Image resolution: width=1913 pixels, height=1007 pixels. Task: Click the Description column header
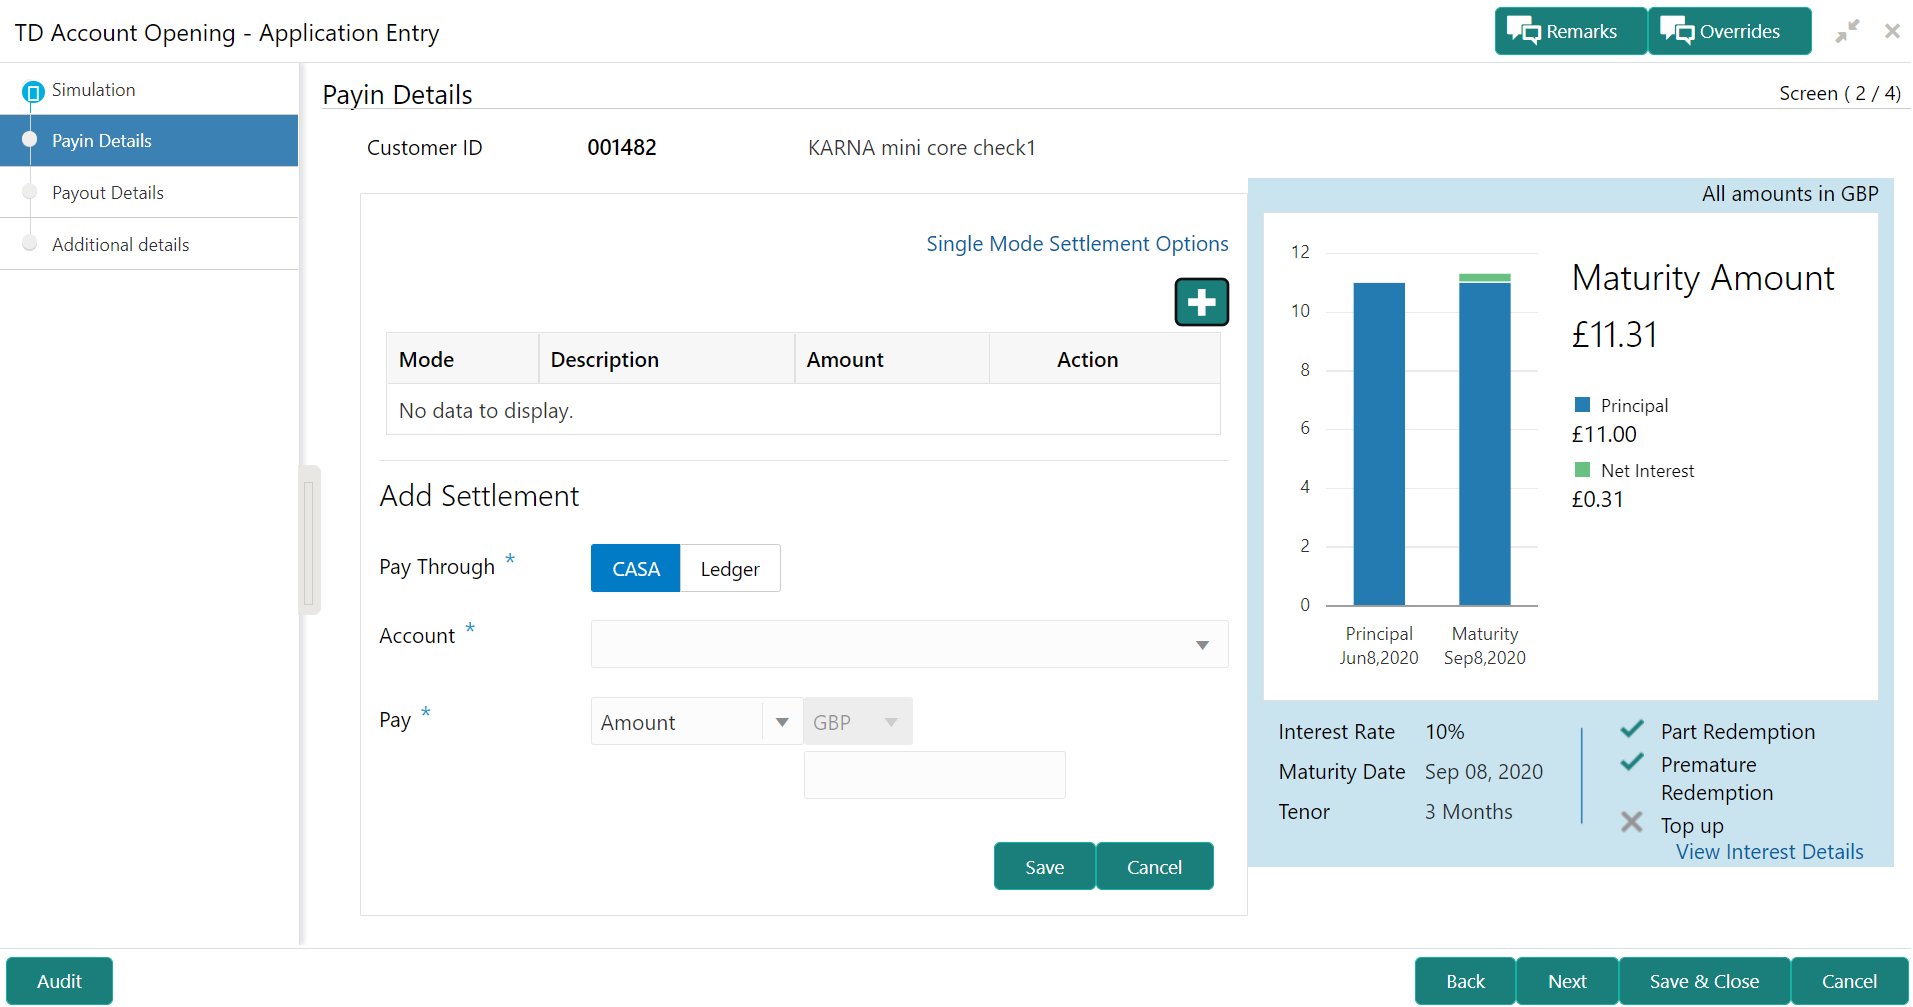(666, 359)
